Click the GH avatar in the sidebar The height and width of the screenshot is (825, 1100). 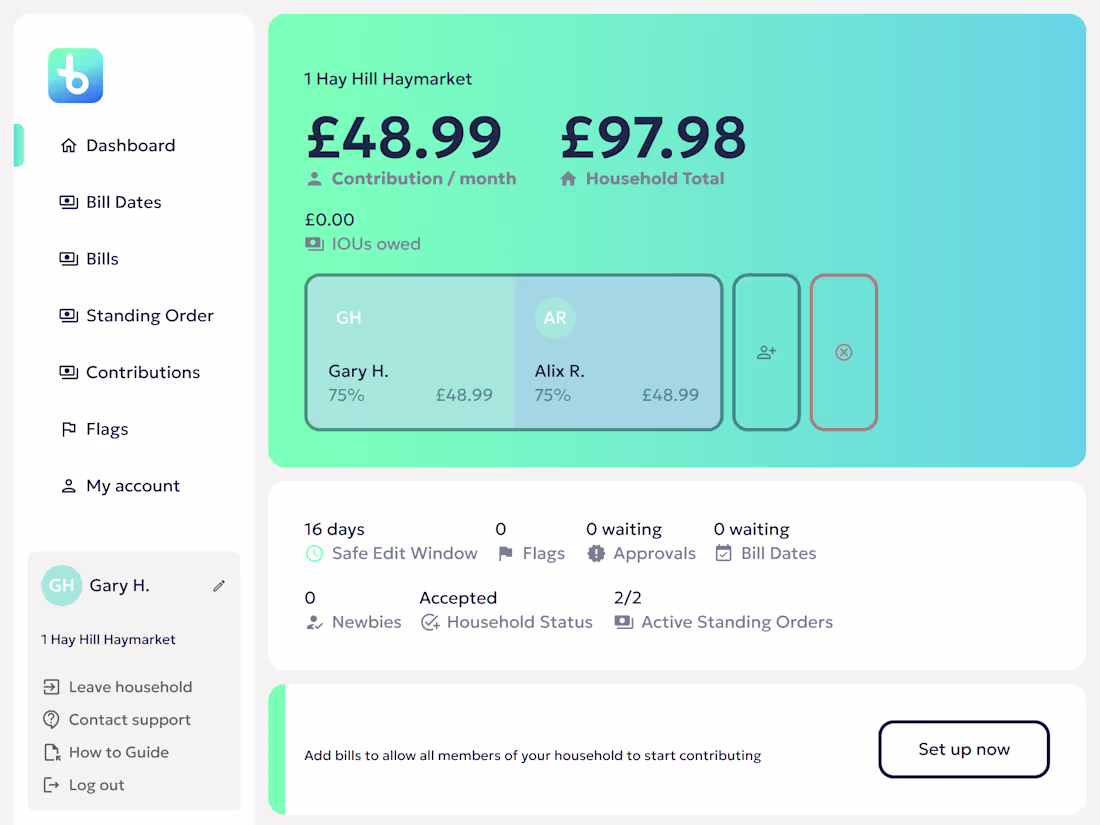(x=61, y=586)
